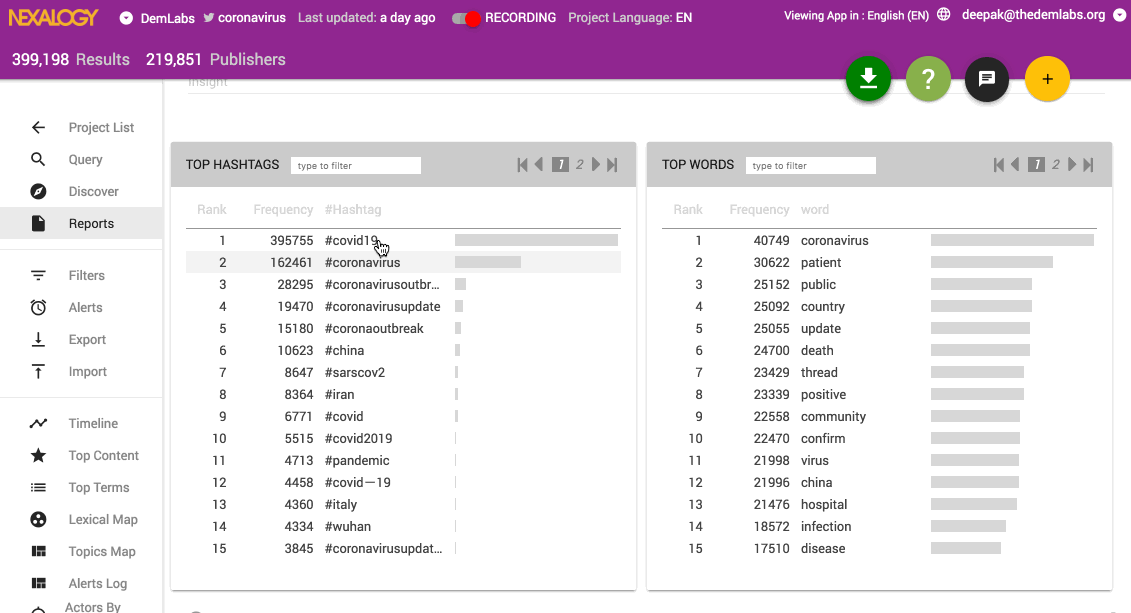The width and height of the screenshot is (1131, 613).
Task: Click the #coronavirusupdate hashtag
Action: click(x=382, y=306)
